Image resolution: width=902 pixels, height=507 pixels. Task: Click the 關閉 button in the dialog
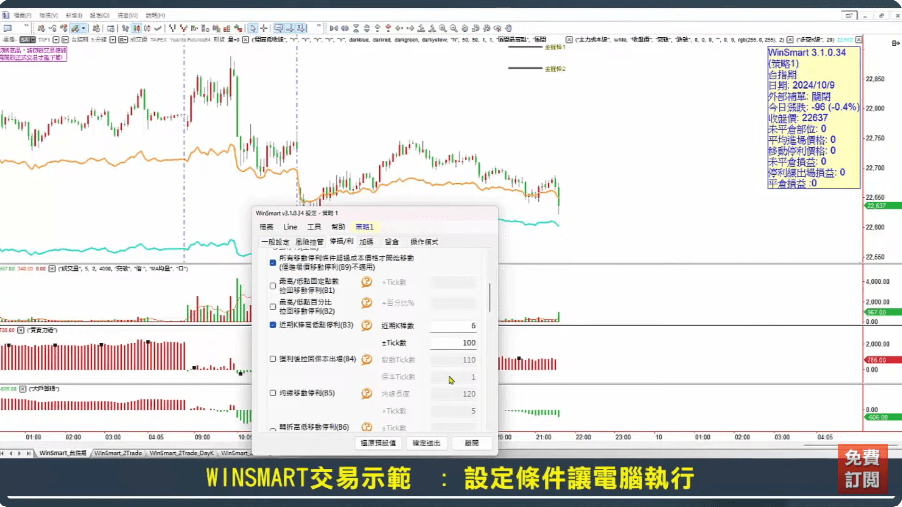coord(472,443)
